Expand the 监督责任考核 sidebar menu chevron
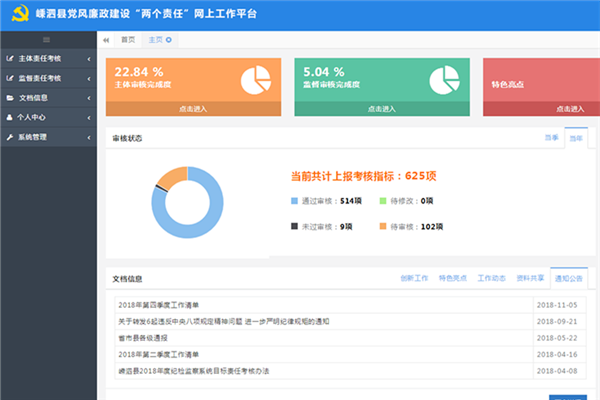This screenshot has width=600, height=400. point(89,79)
